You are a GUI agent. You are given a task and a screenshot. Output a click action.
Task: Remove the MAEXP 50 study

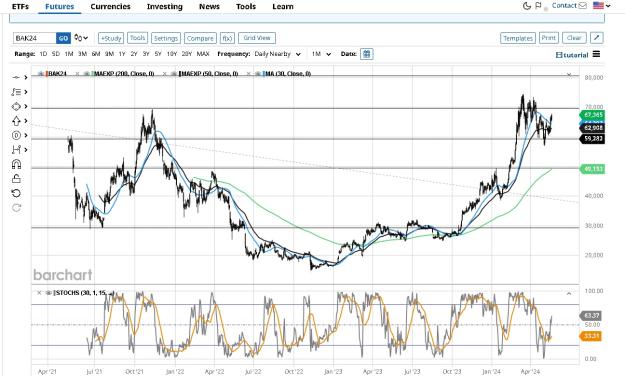164,74
